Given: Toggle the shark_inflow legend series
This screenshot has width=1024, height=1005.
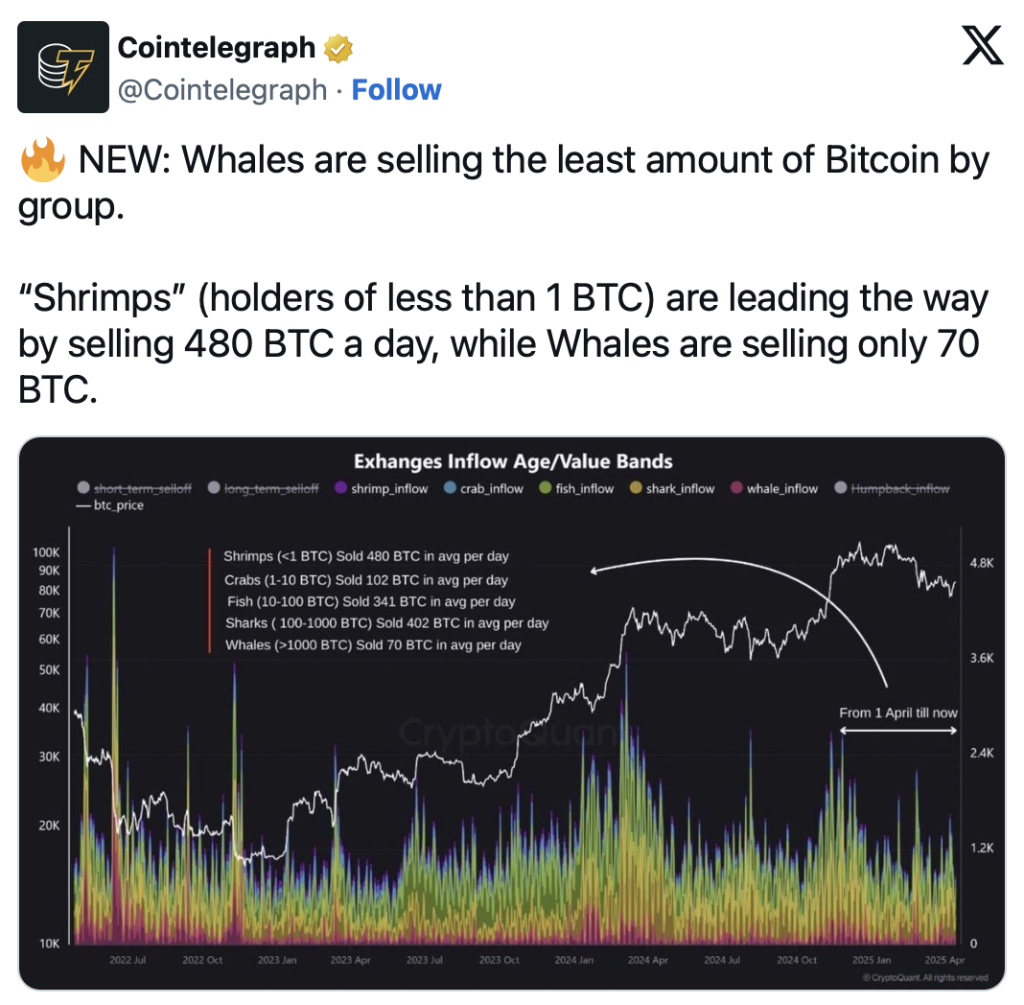Looking at the screenshot, I should point(672,488).
